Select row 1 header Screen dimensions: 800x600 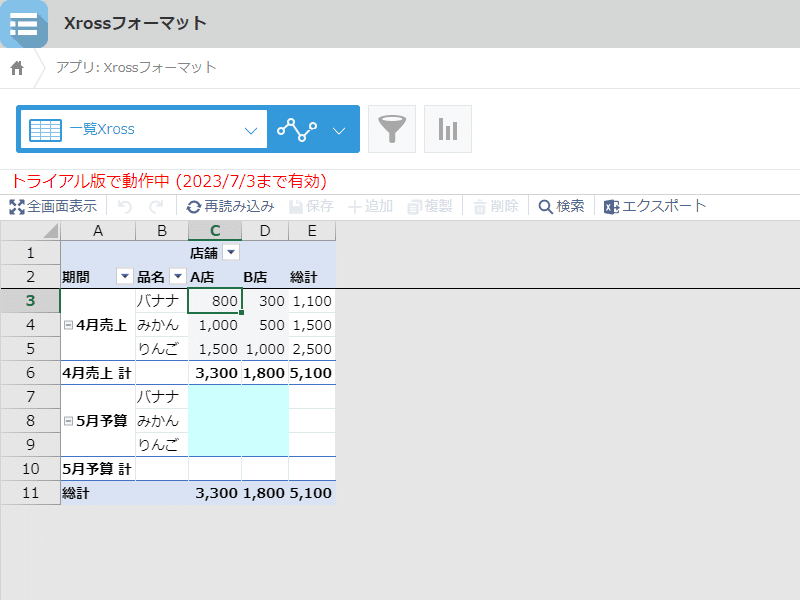coord(31,253)
